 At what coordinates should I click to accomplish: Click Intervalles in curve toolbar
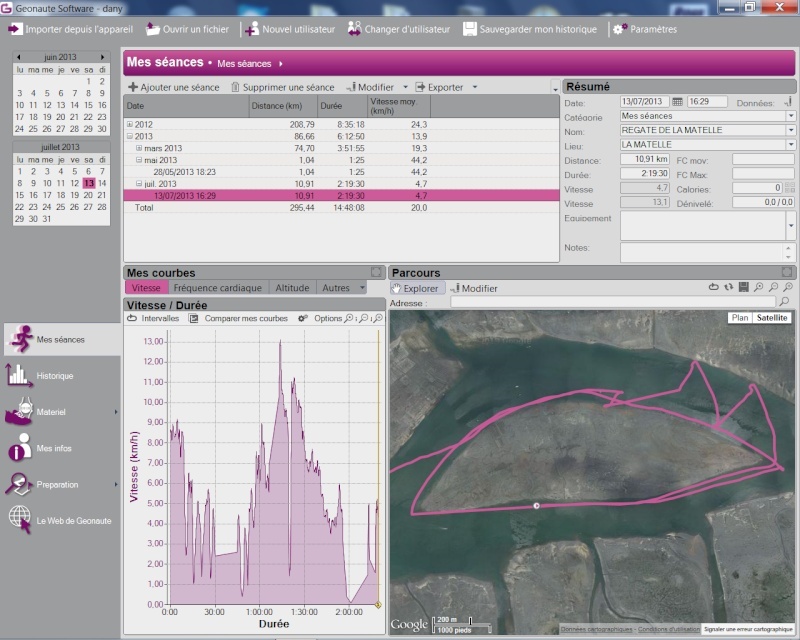(154, 318)
